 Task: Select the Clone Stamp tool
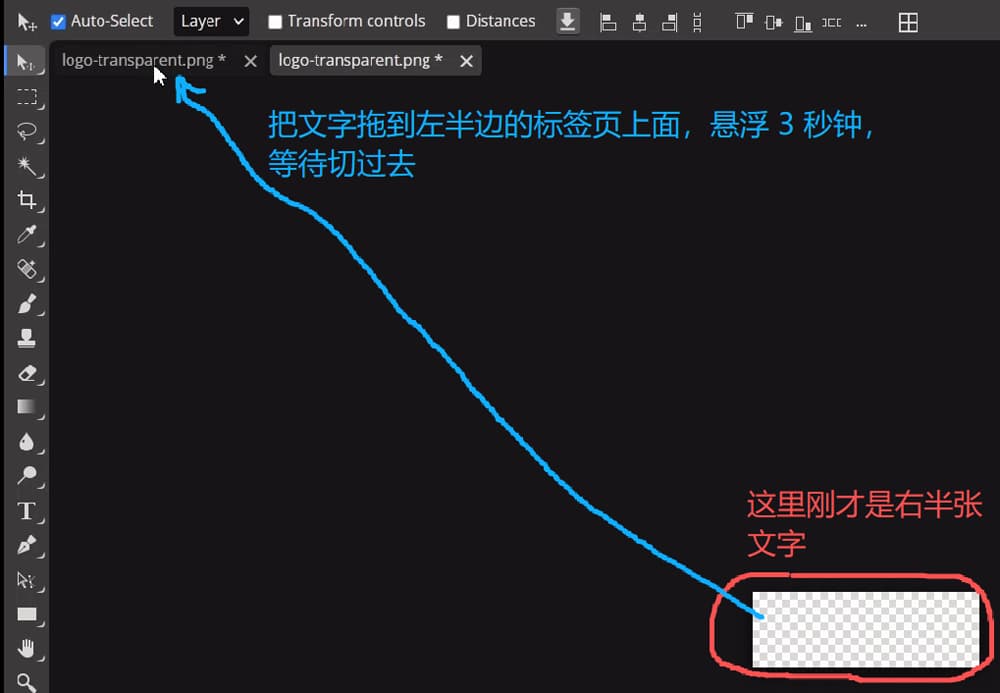[26, 338]
